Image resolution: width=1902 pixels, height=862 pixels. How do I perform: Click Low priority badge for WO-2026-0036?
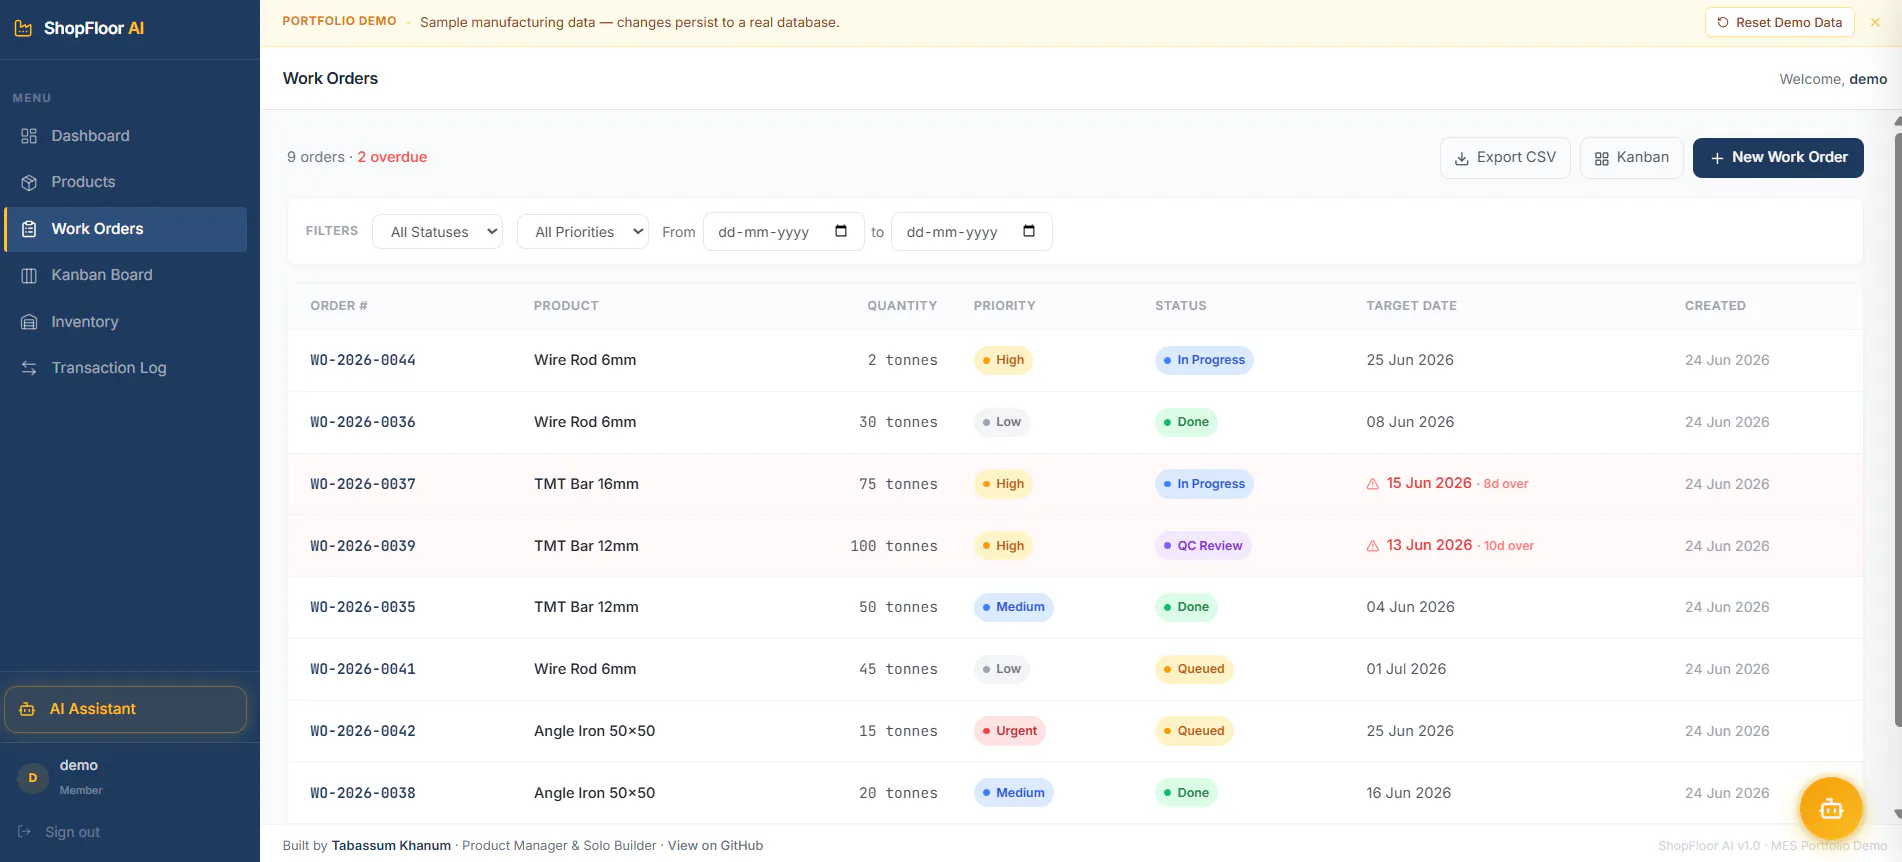click(x=1001, y=422)
